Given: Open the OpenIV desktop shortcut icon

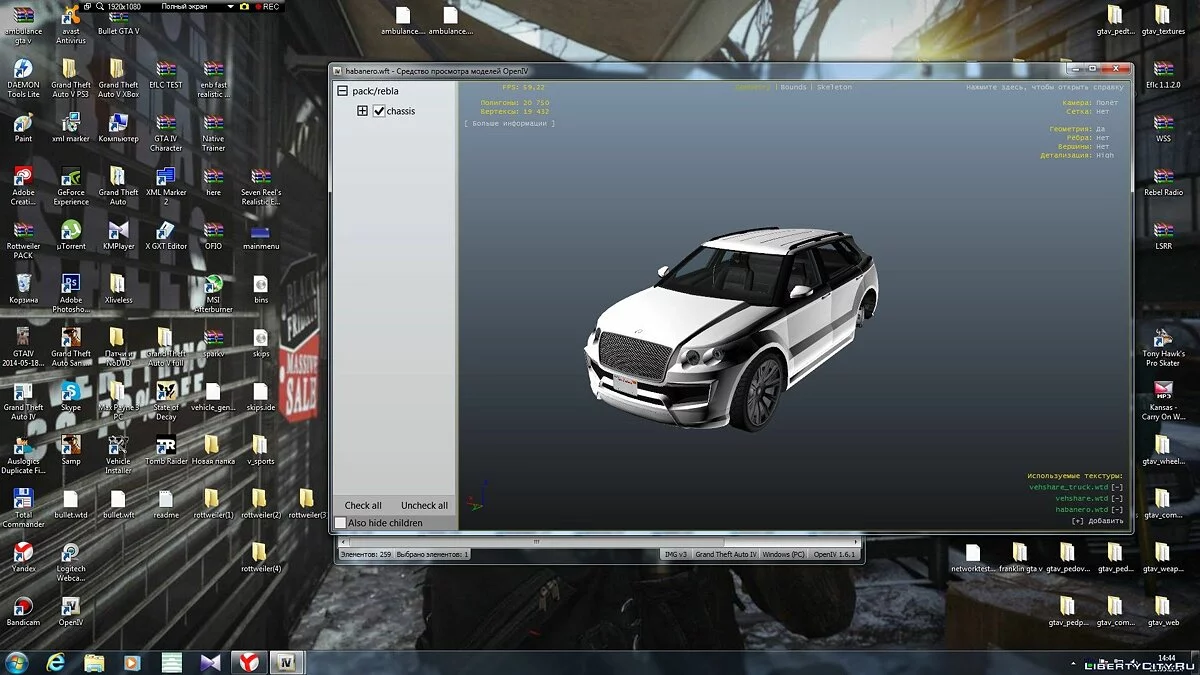Looking at the screenshot, I should (x=70, y=607).
